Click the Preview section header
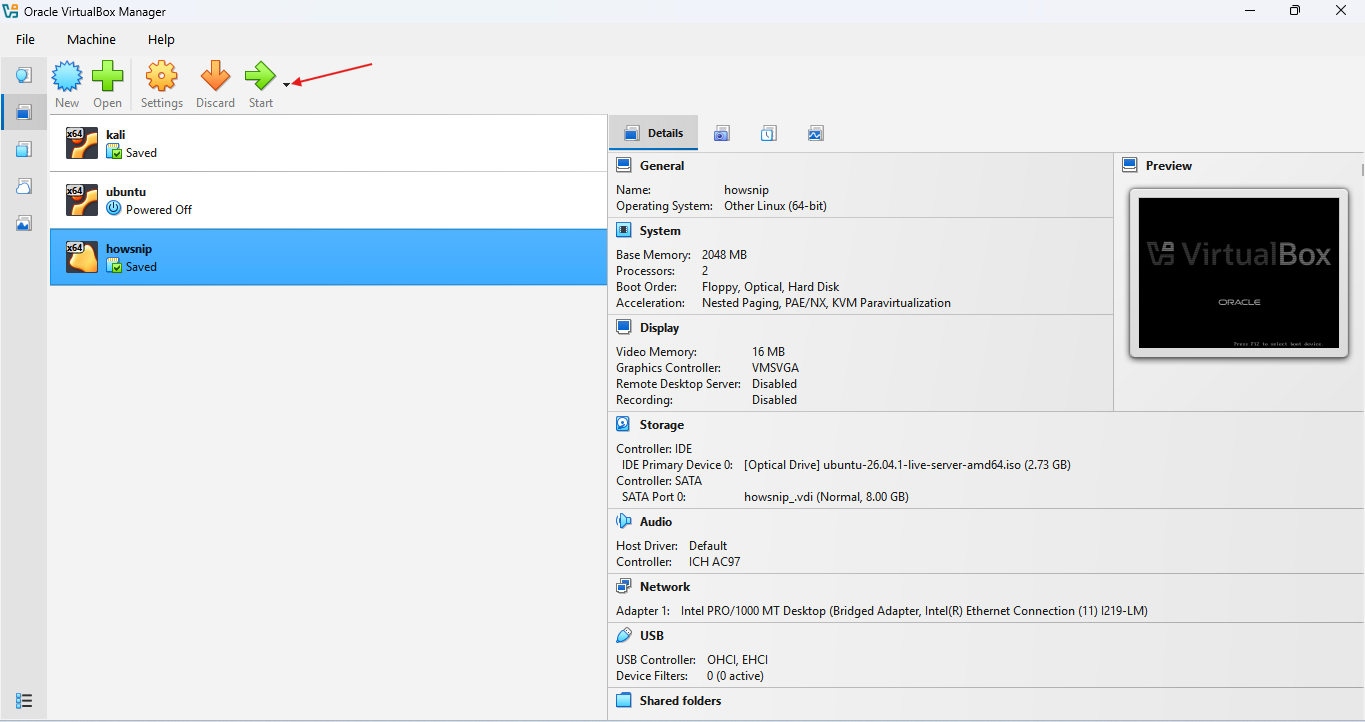 click(x=1169, y=166)
